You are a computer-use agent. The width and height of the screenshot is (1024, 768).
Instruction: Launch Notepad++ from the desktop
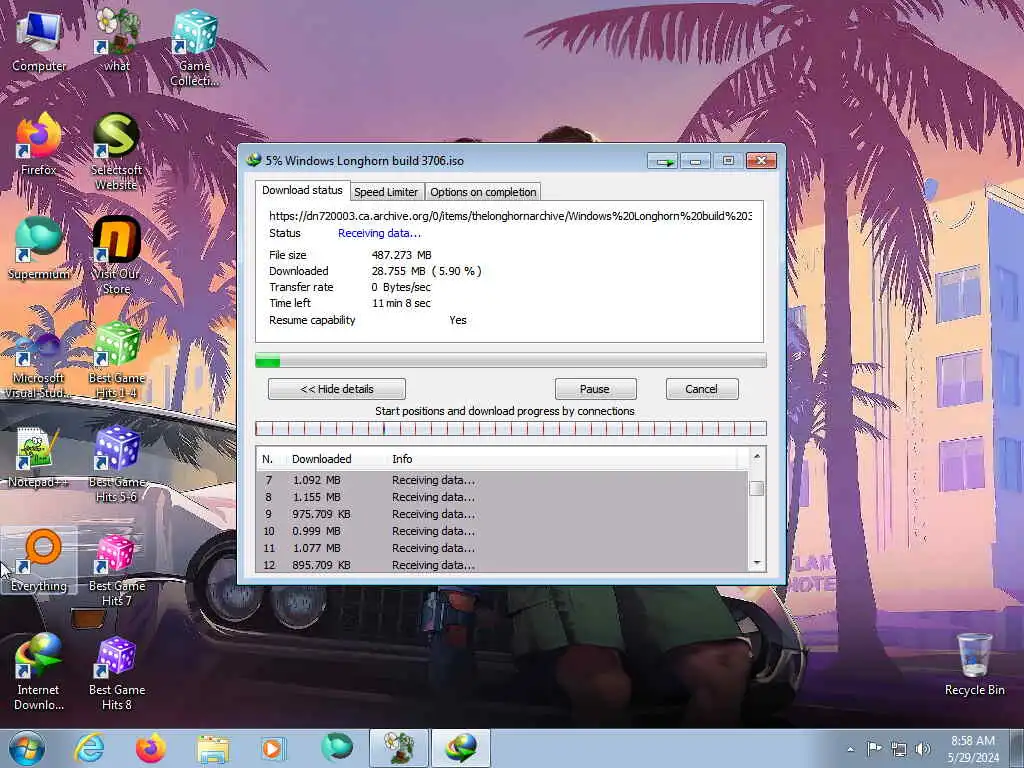(x=39, y=456)
